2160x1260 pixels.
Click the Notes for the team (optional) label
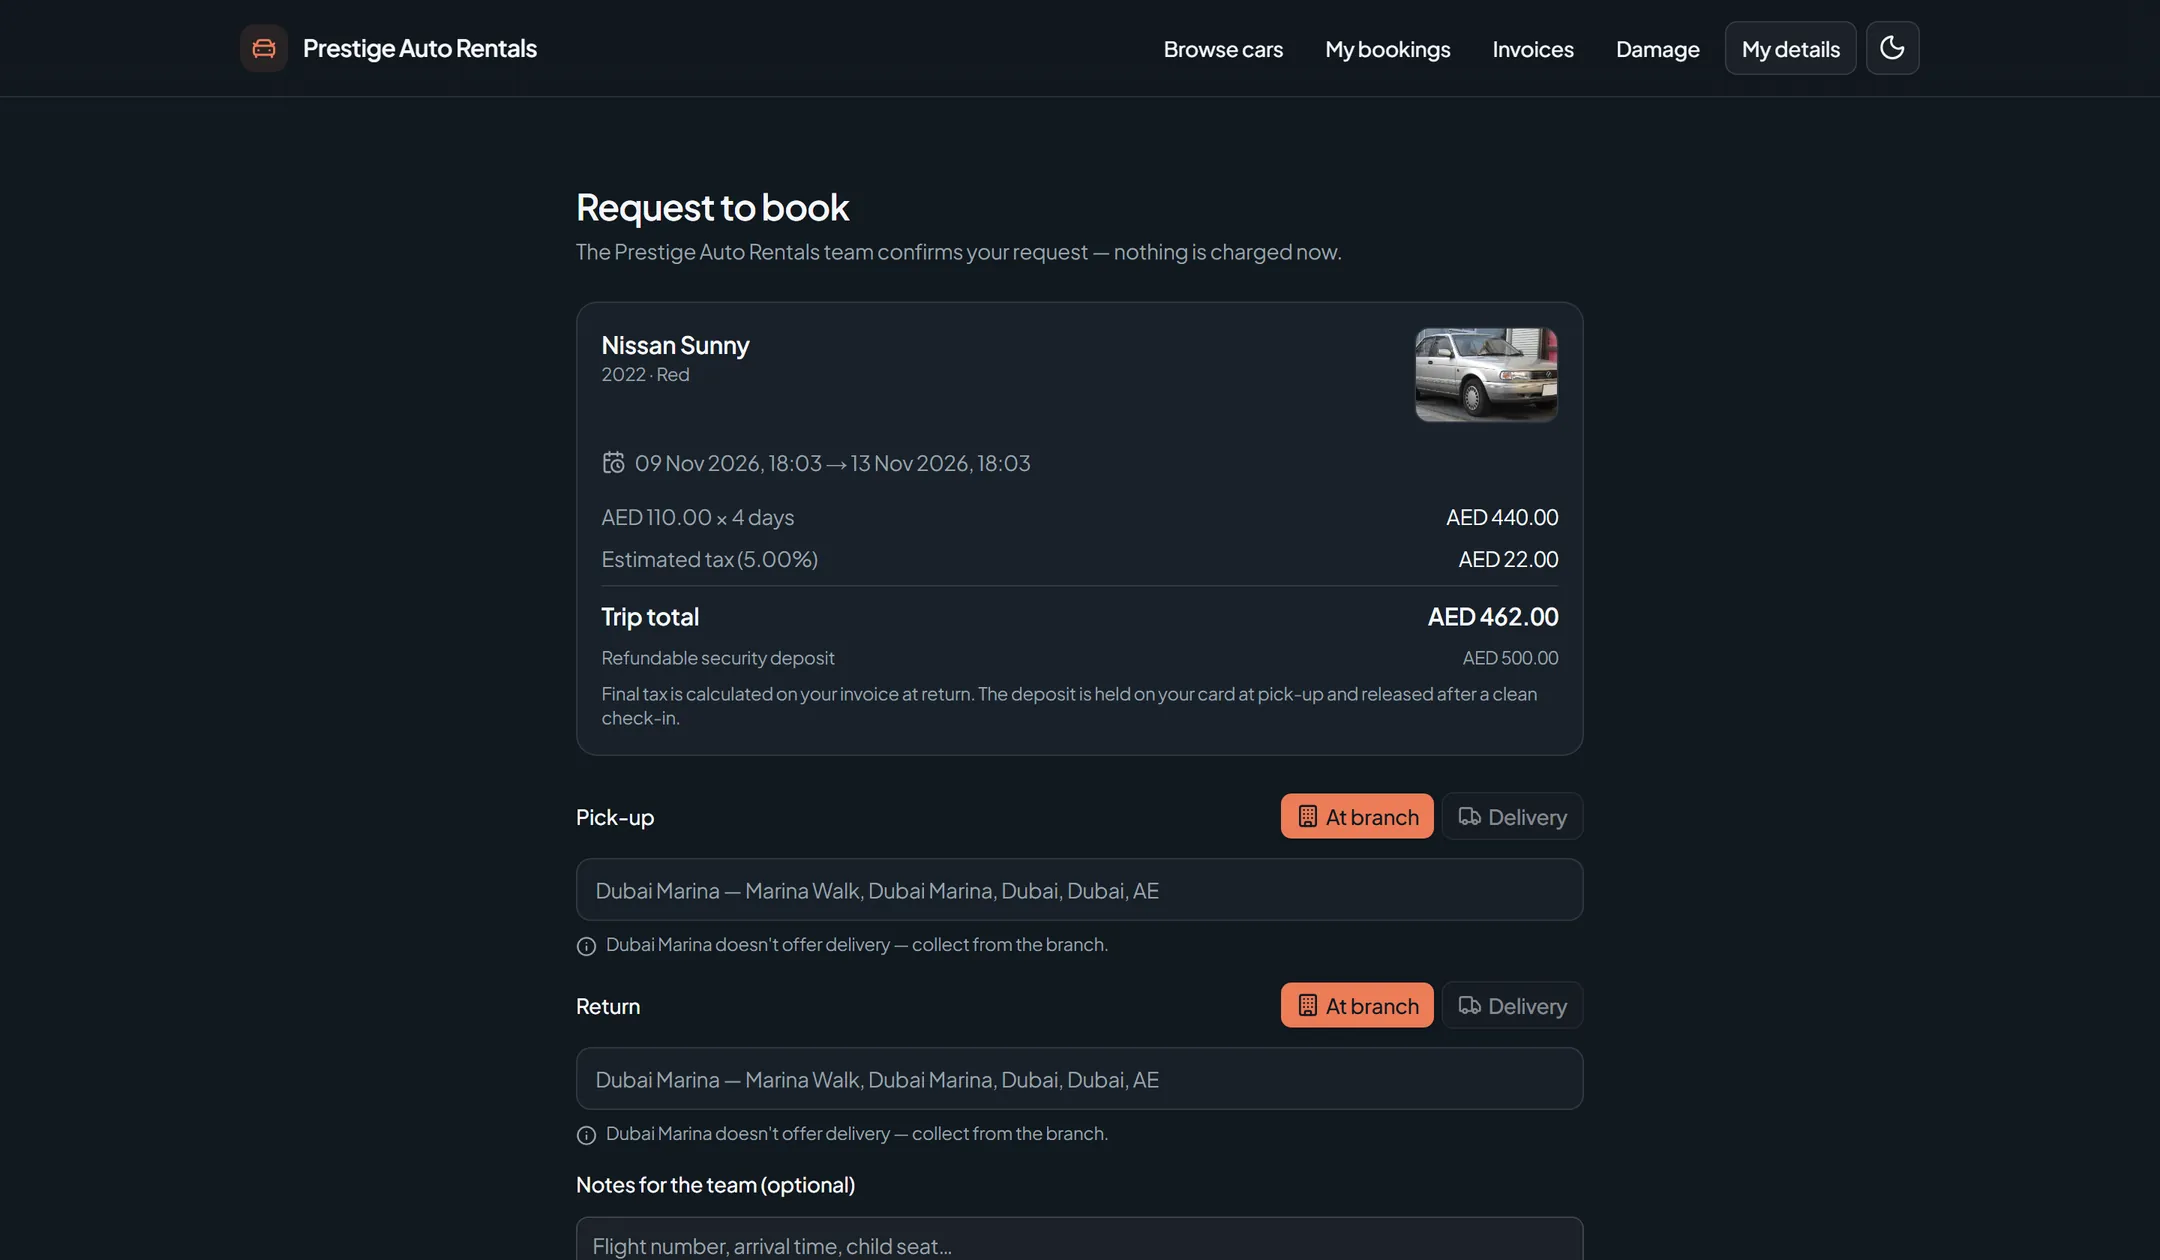click(x=715, y=1184)
